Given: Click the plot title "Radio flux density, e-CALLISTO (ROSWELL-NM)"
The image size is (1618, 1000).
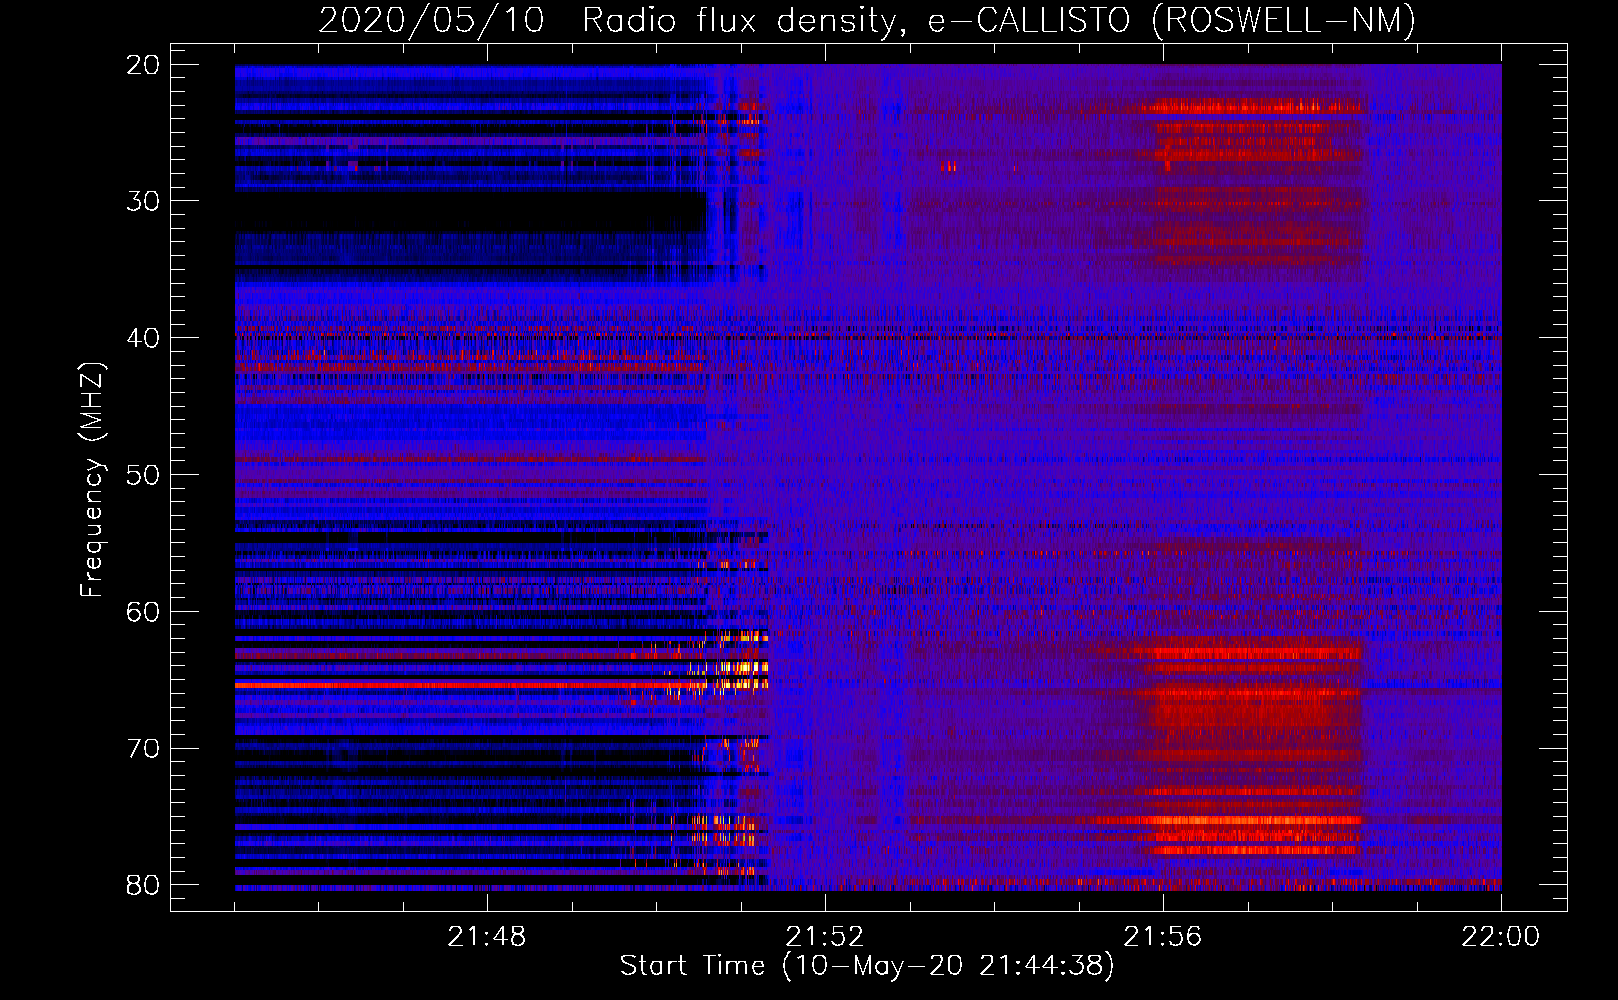Looking at the screenshot, I should click(x=999, y=20).
